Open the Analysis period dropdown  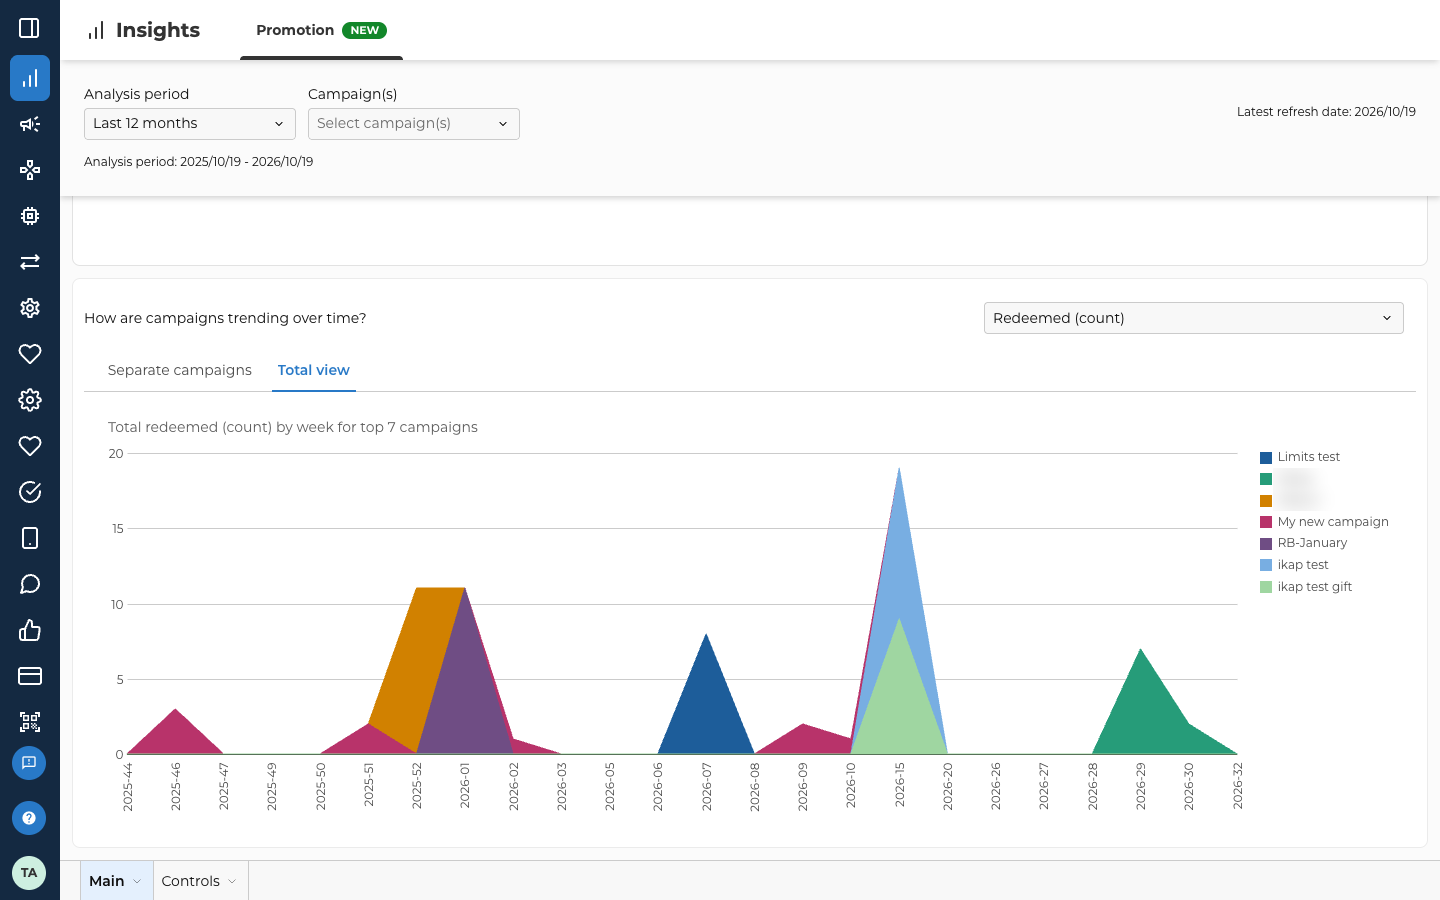click(x=190, y=124)
